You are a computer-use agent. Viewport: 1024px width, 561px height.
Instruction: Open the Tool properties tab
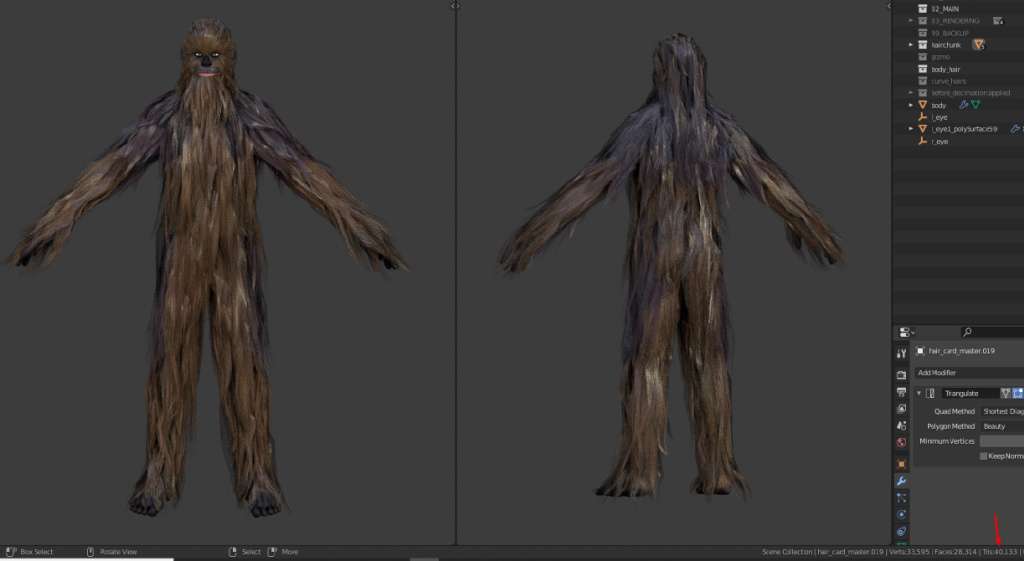[x=901, y=353]
